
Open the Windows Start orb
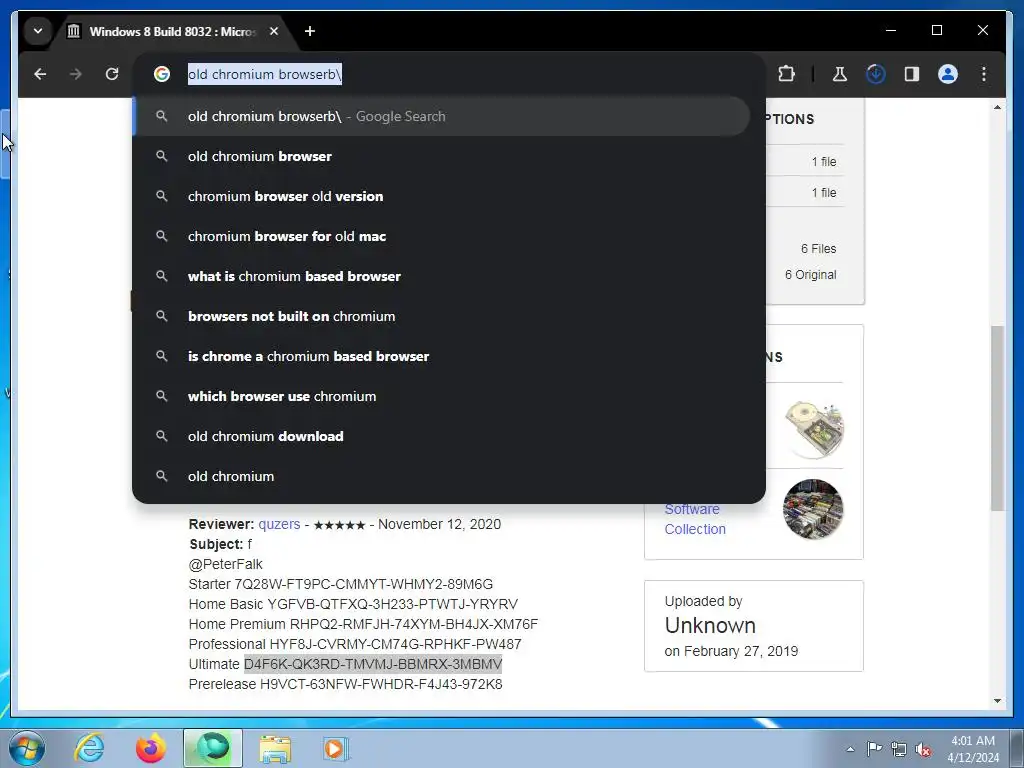pos(27,748)
